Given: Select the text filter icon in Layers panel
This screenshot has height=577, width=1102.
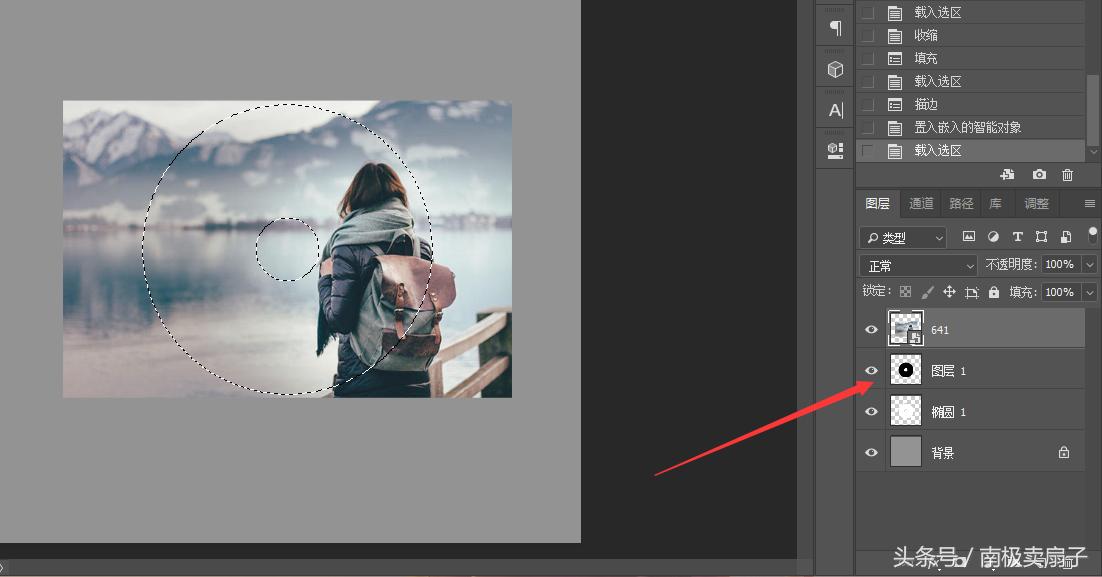Looking at the screenshot, I should pyautogui.click(x=1017, y=237).
